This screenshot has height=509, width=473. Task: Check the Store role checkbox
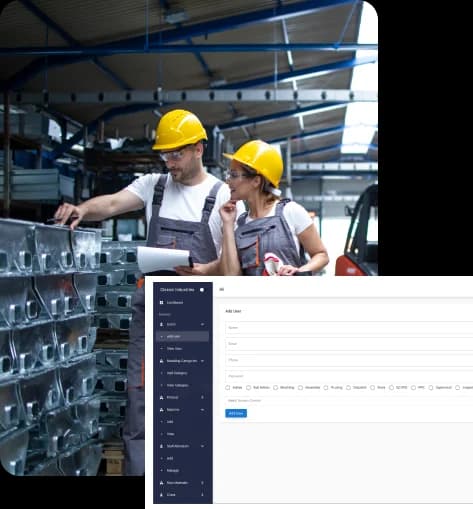(373, 388)
